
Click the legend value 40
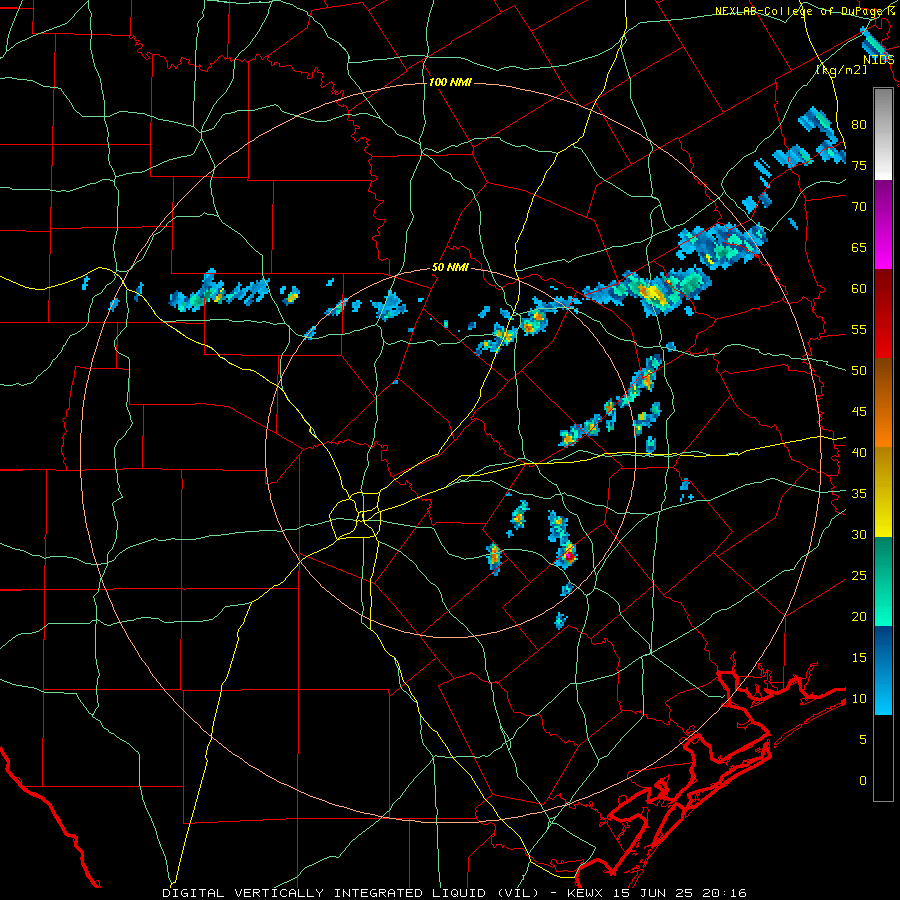pyautogui.click(x=859, y=452)
